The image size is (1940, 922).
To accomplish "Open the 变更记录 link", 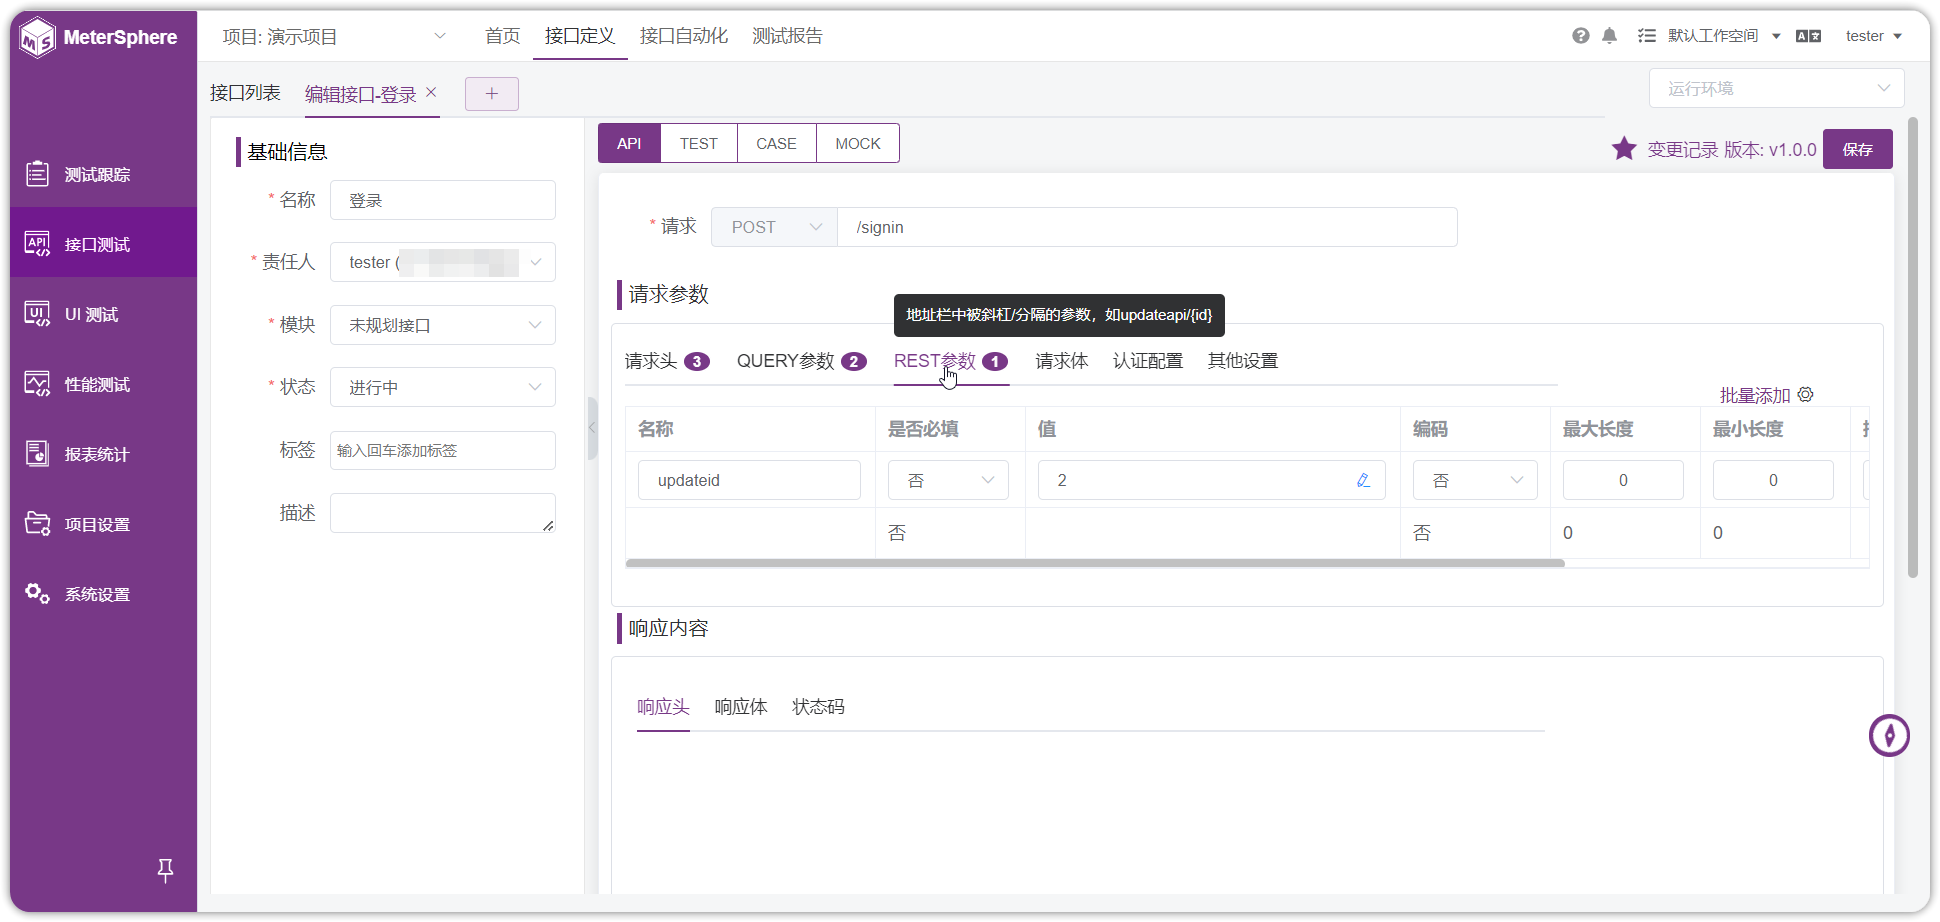I will click(x=1683, y=149).
